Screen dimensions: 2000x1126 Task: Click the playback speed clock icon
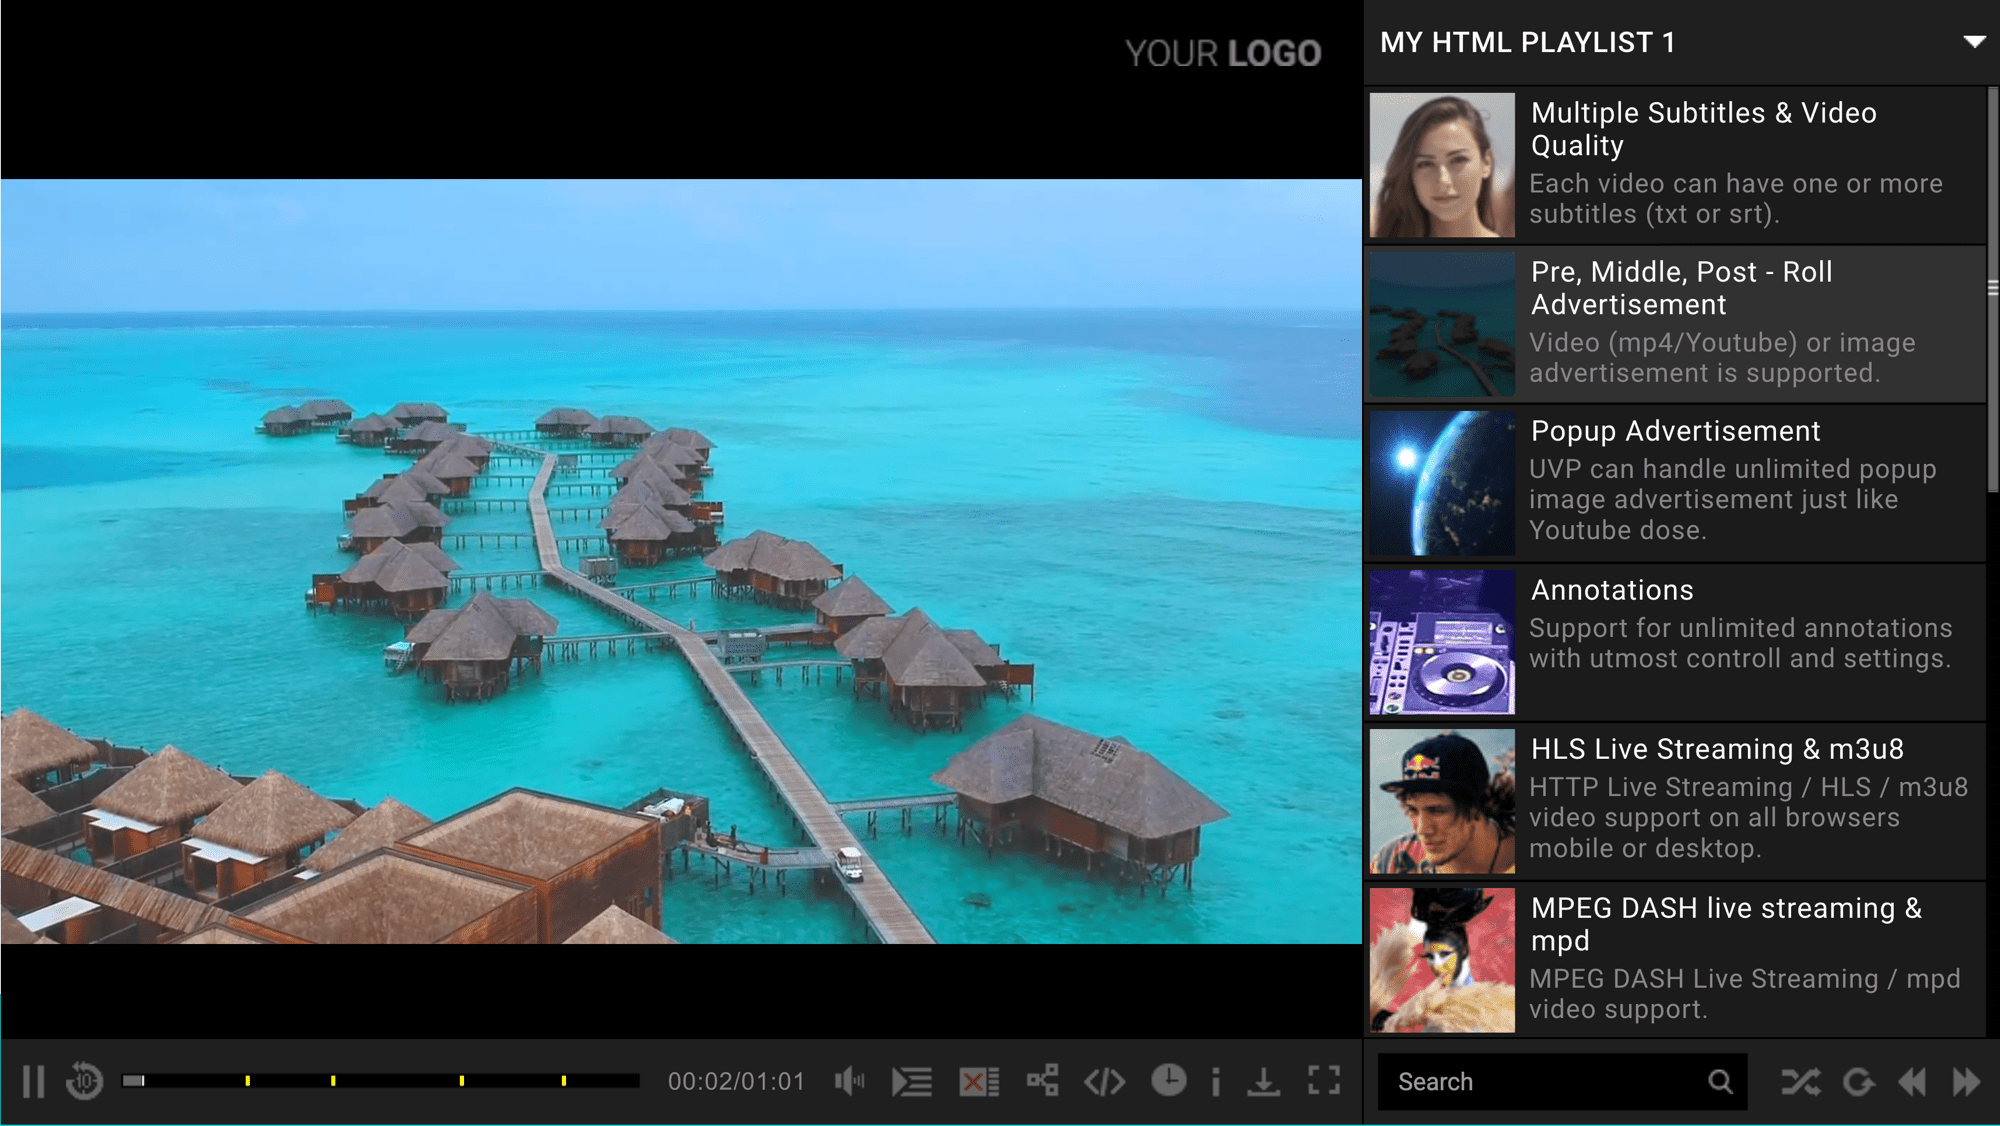coord(1168,1081)
